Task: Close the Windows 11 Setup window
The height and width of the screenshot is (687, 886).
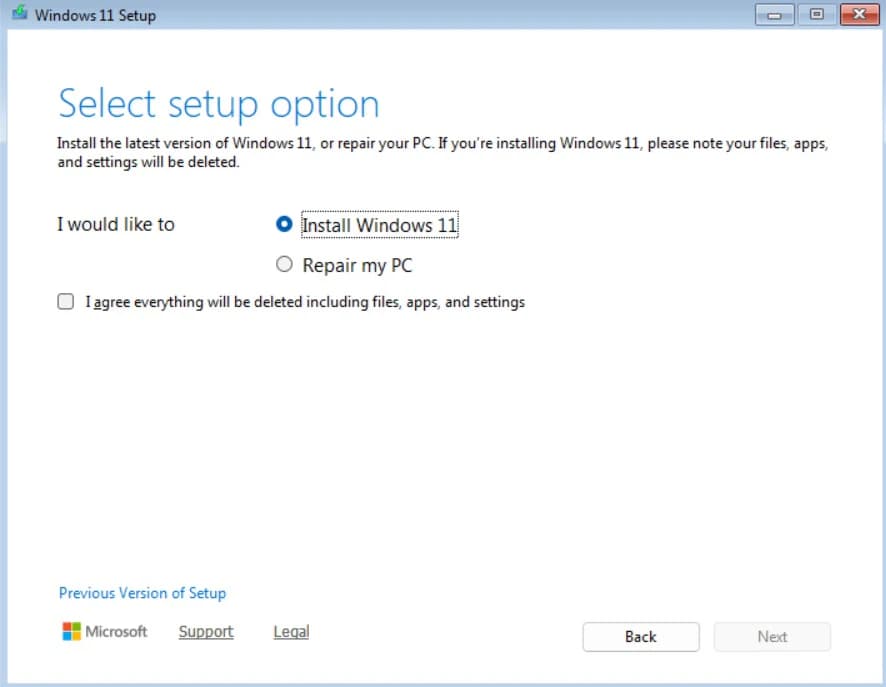Action: (x=859, y=14)
